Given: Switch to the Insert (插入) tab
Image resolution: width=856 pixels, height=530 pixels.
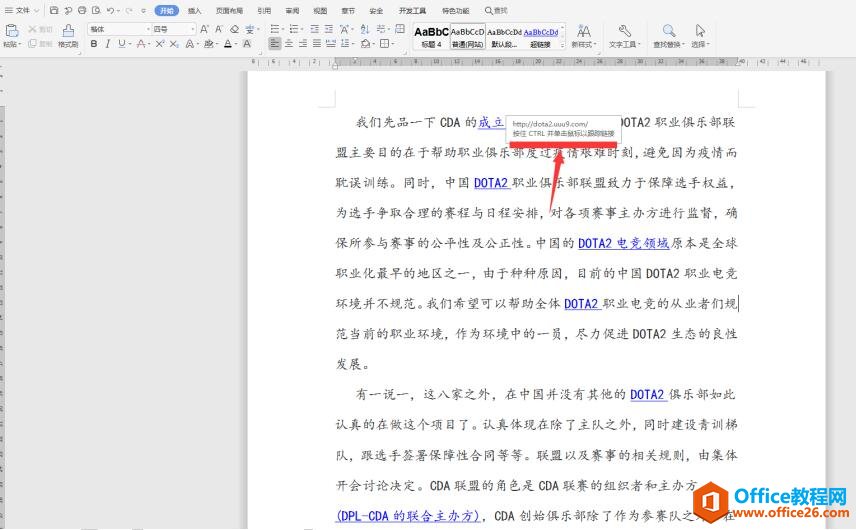Looking at the screenshot, I should 194,10.
